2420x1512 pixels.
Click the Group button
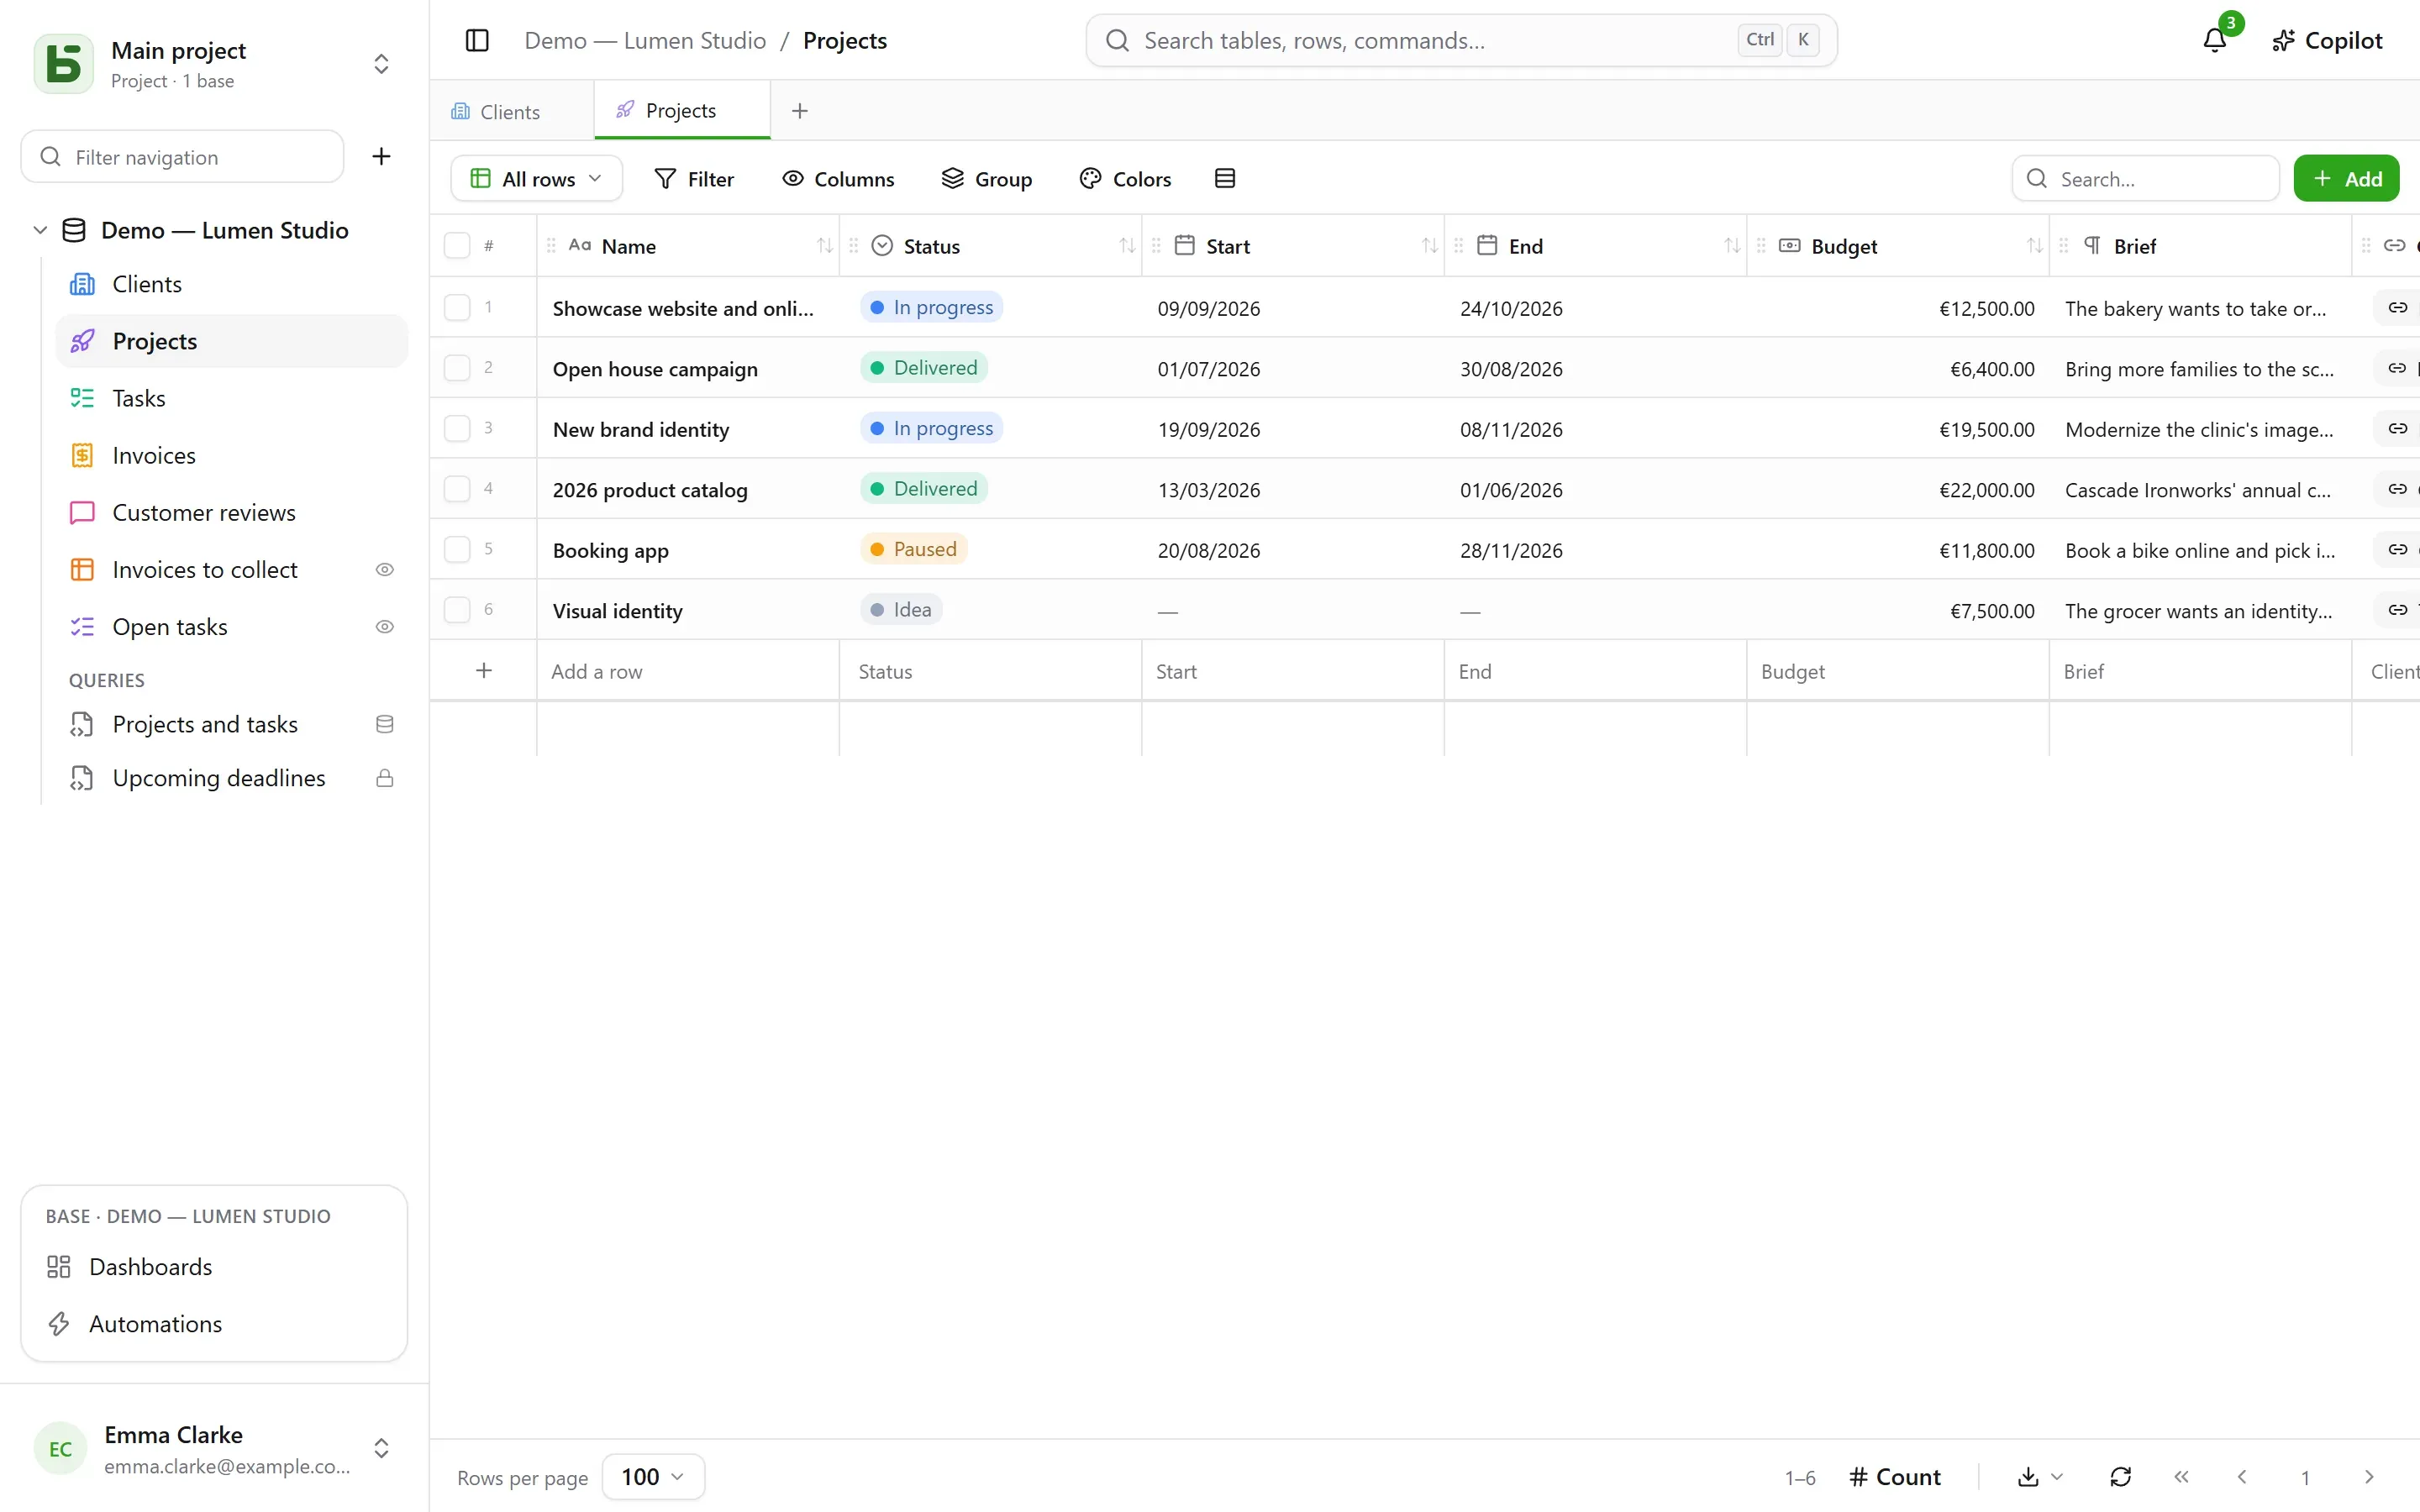coord(987,178)
